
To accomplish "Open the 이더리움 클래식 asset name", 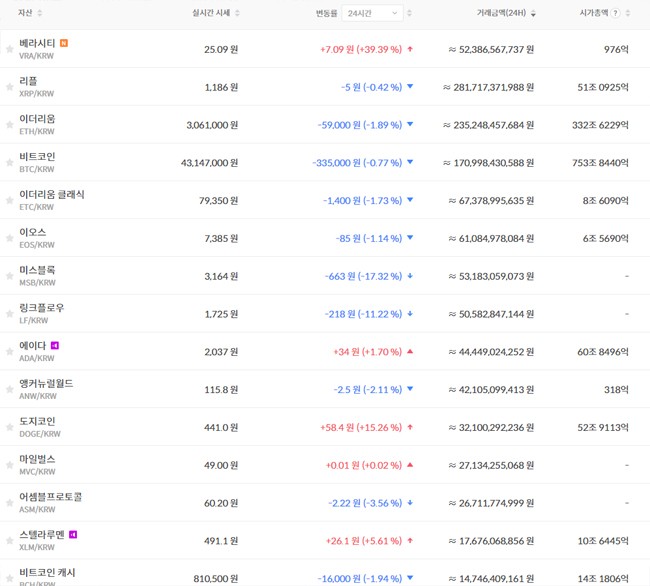I will 52,194.
